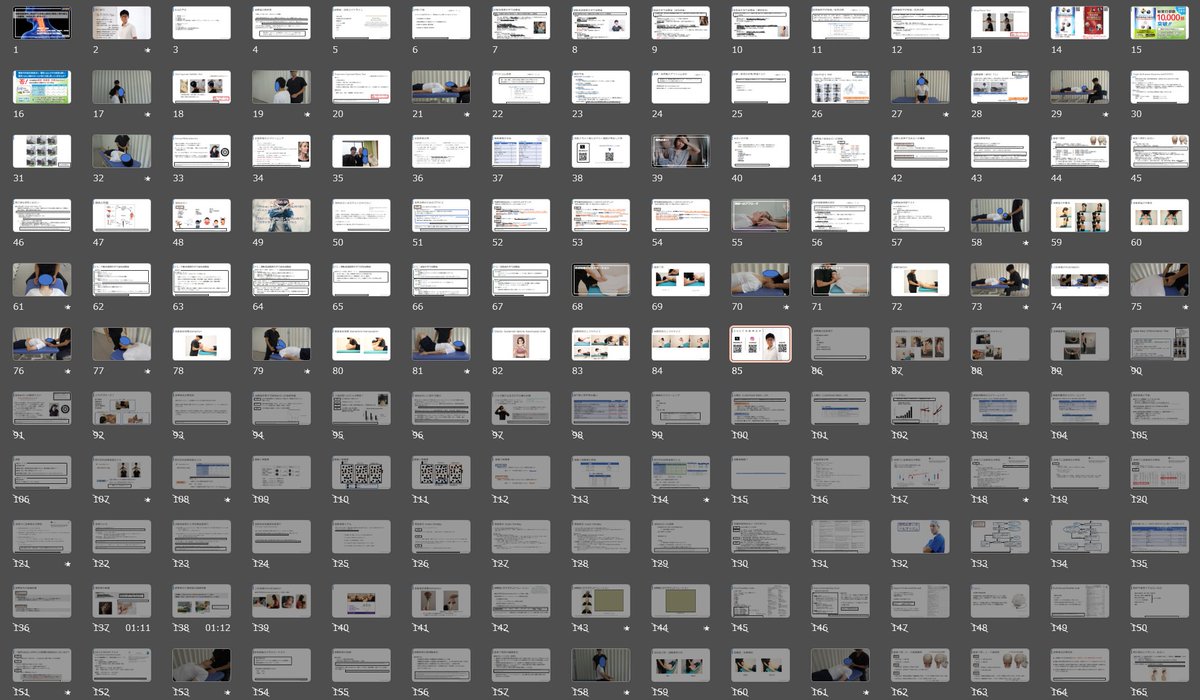
Task: Click the transition star icon beside slide 151
Action: [x=68, y=691]
